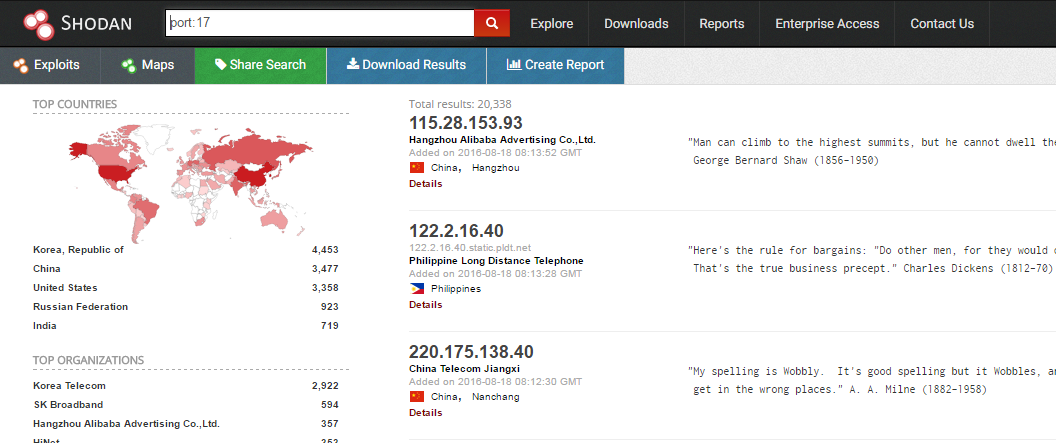Open Contact Us page

click(942, 24)
